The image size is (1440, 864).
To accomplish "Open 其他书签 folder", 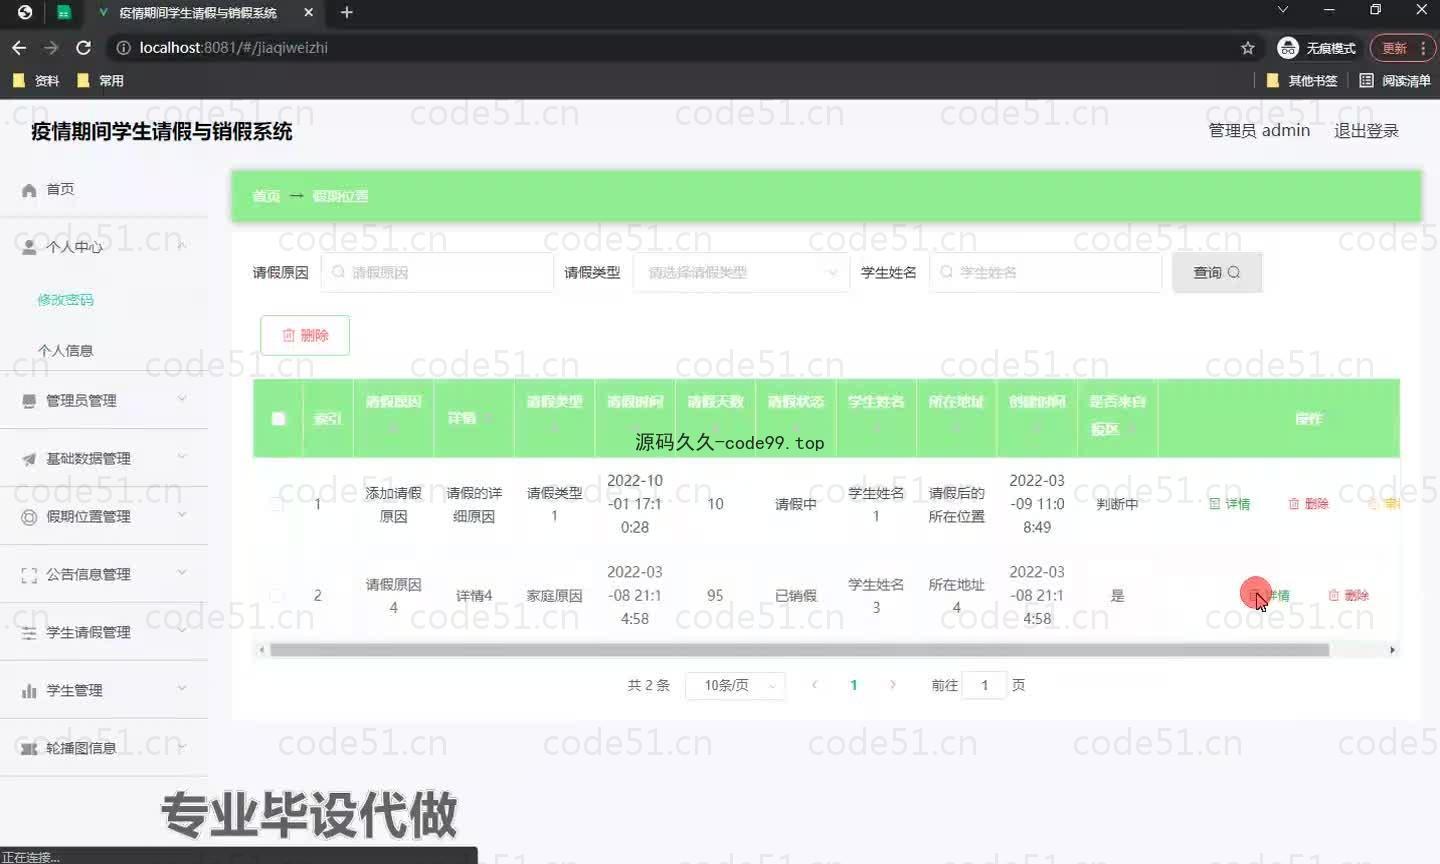I will (x=1302, y=81).
